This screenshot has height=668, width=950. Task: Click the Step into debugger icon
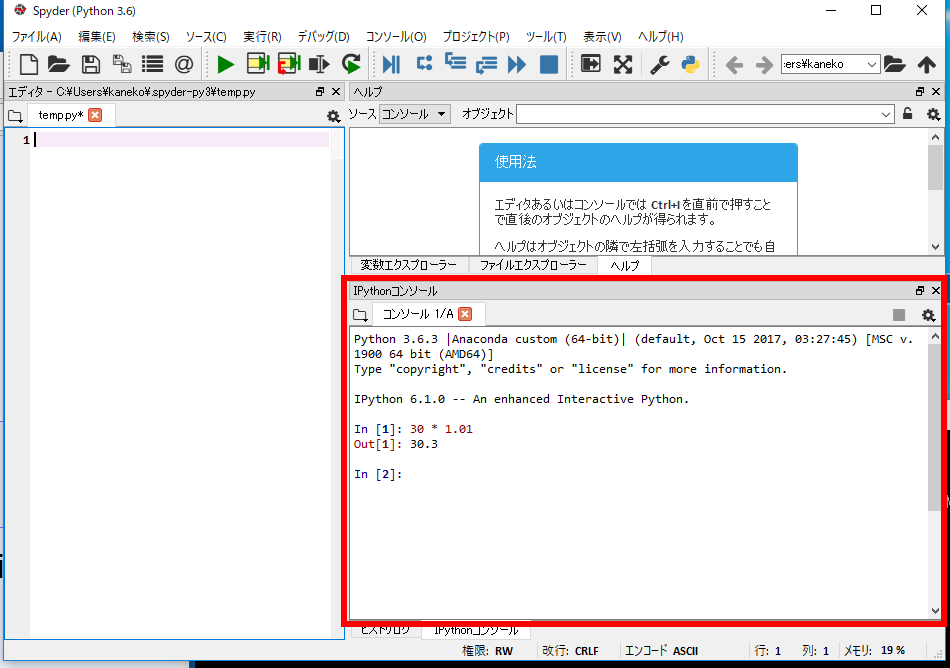pos(455,62)
